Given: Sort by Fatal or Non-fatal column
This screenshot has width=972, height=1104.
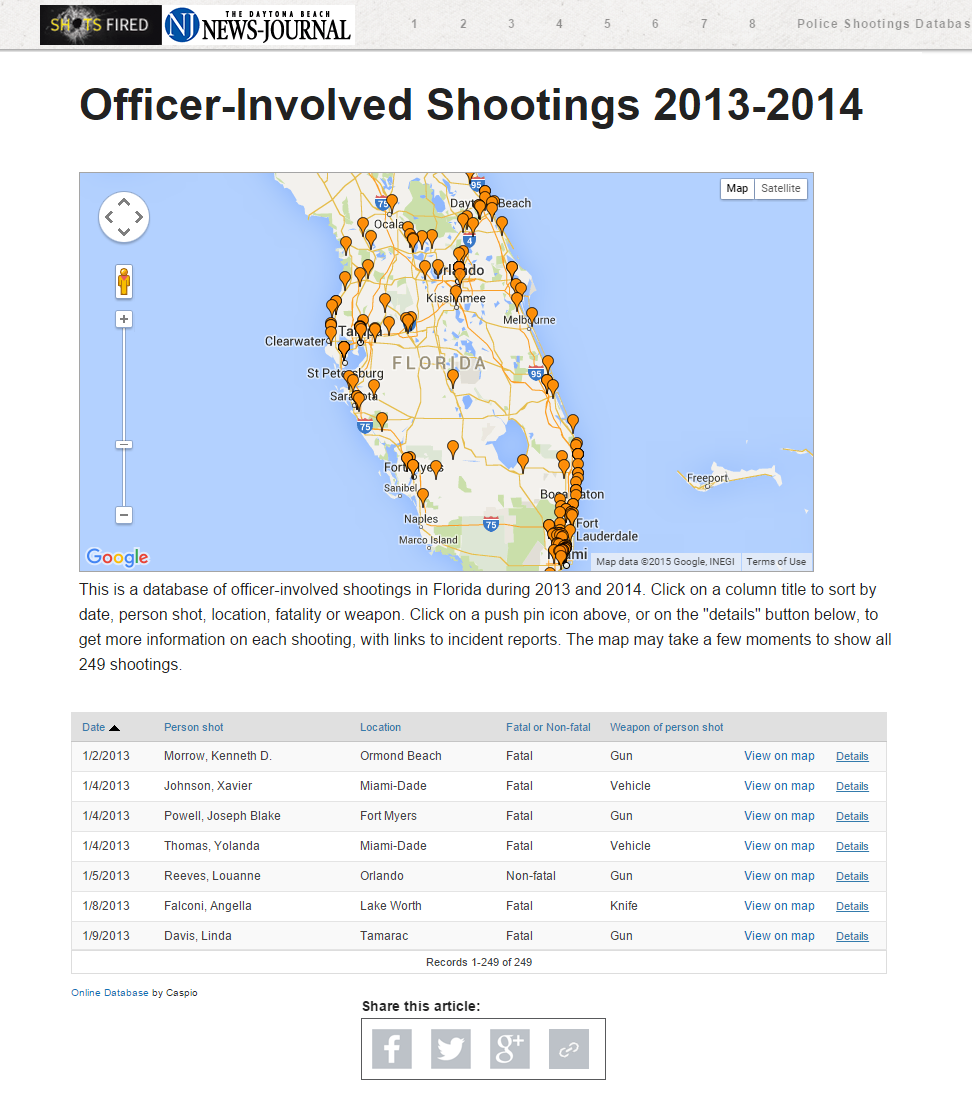Looking at the screenshot, I should tap(548, 727).
